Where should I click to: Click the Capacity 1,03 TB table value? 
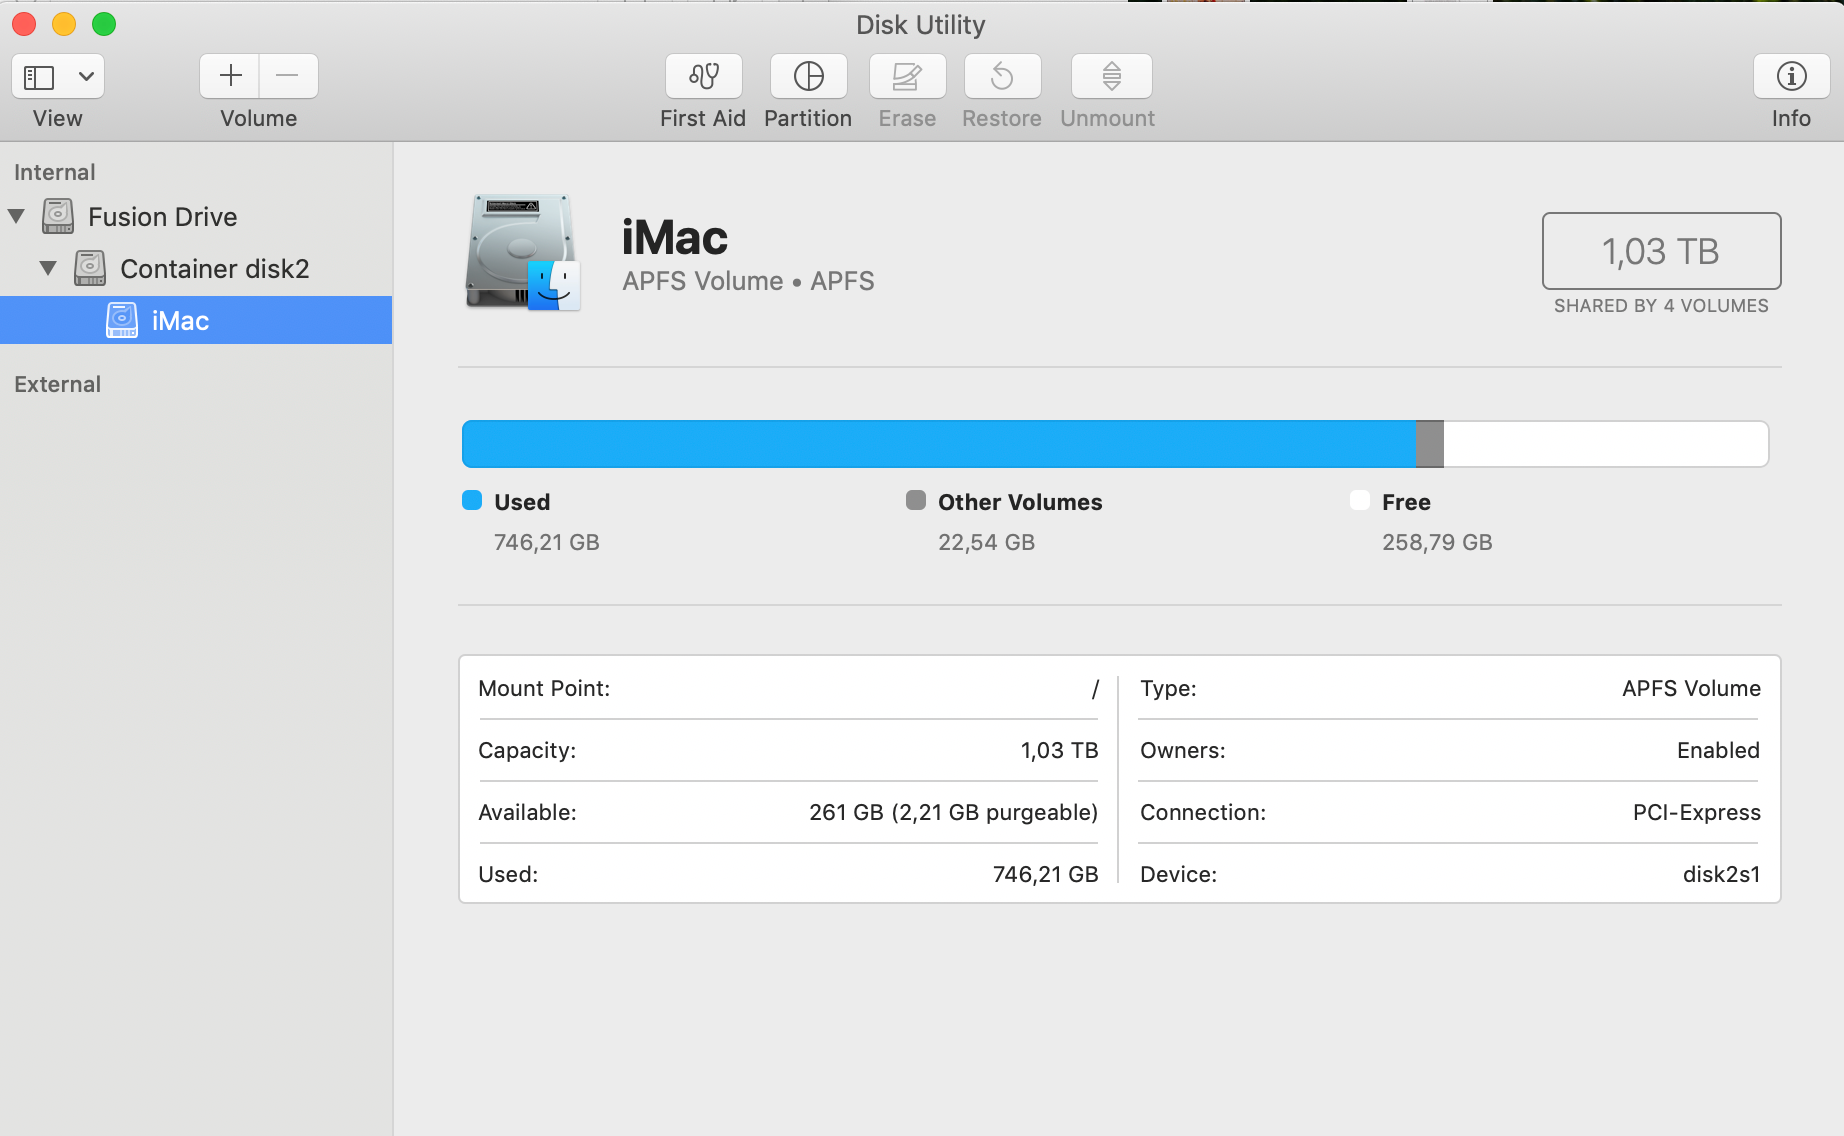[x=1059, y=750]
